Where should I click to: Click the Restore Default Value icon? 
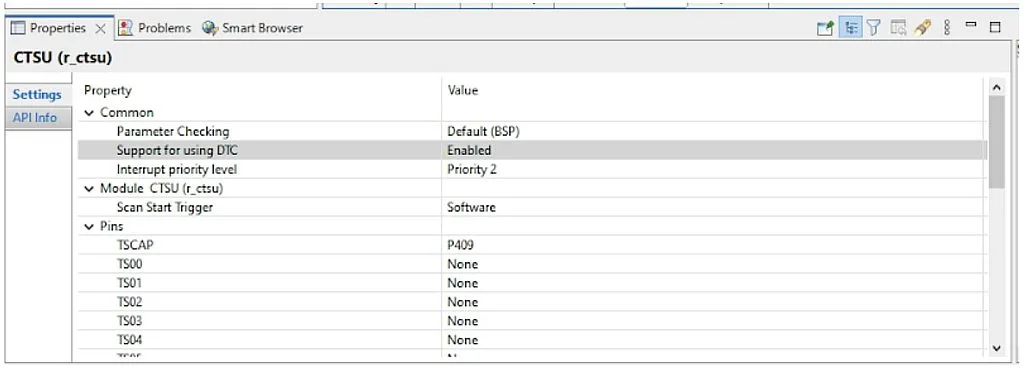pyautogui.click(x=899, y=28)
